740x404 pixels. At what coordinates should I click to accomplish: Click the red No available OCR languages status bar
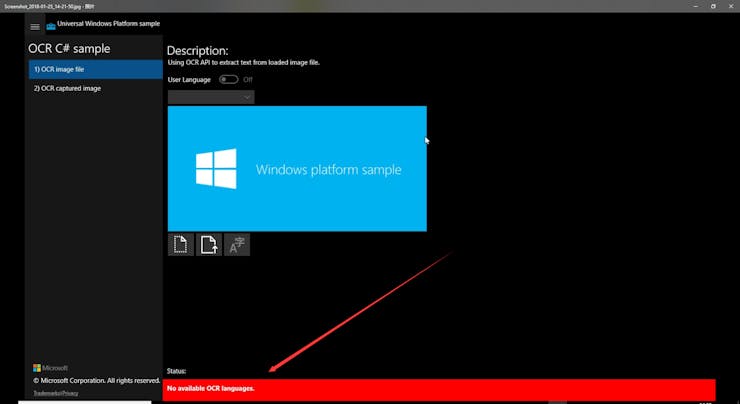(x=439, y=389)
